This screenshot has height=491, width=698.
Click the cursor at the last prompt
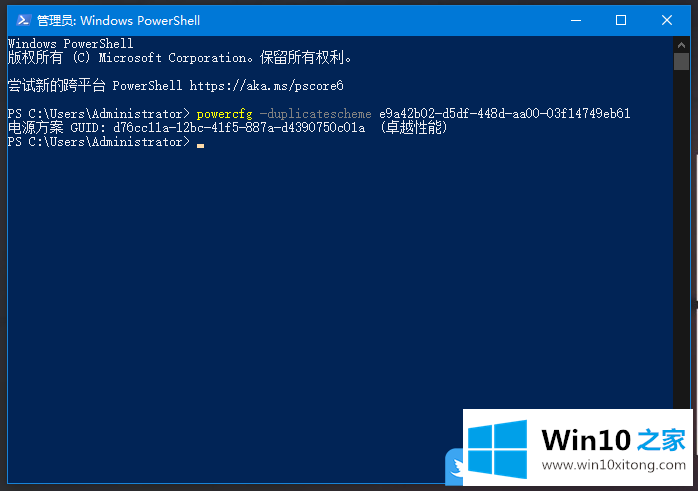tap(200, 146)
